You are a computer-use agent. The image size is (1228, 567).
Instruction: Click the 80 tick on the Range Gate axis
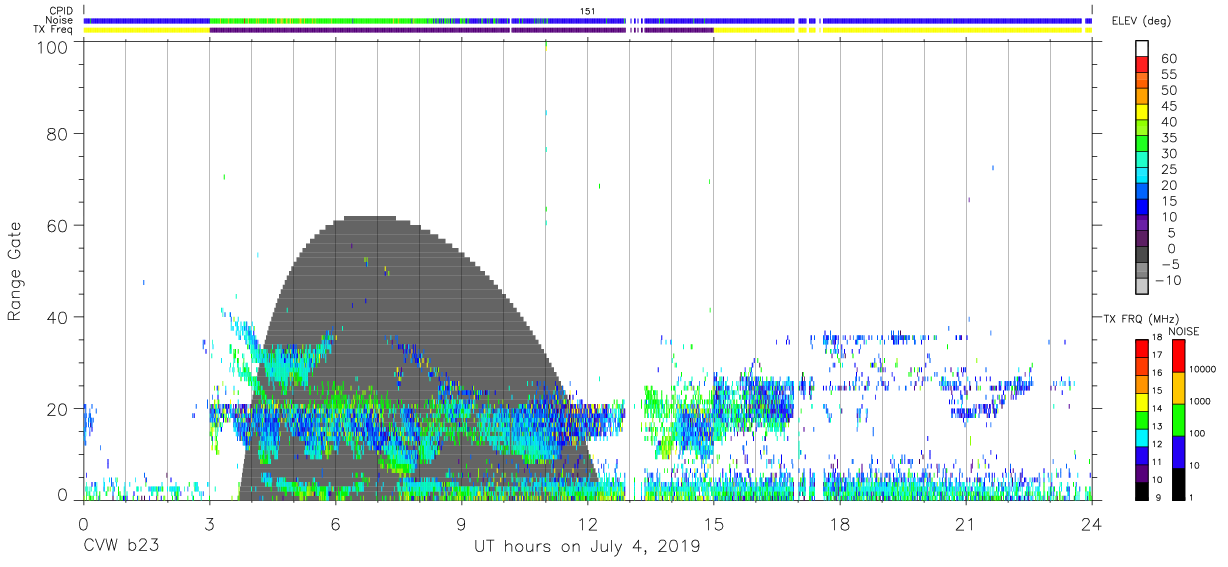(x=57, y=133)
